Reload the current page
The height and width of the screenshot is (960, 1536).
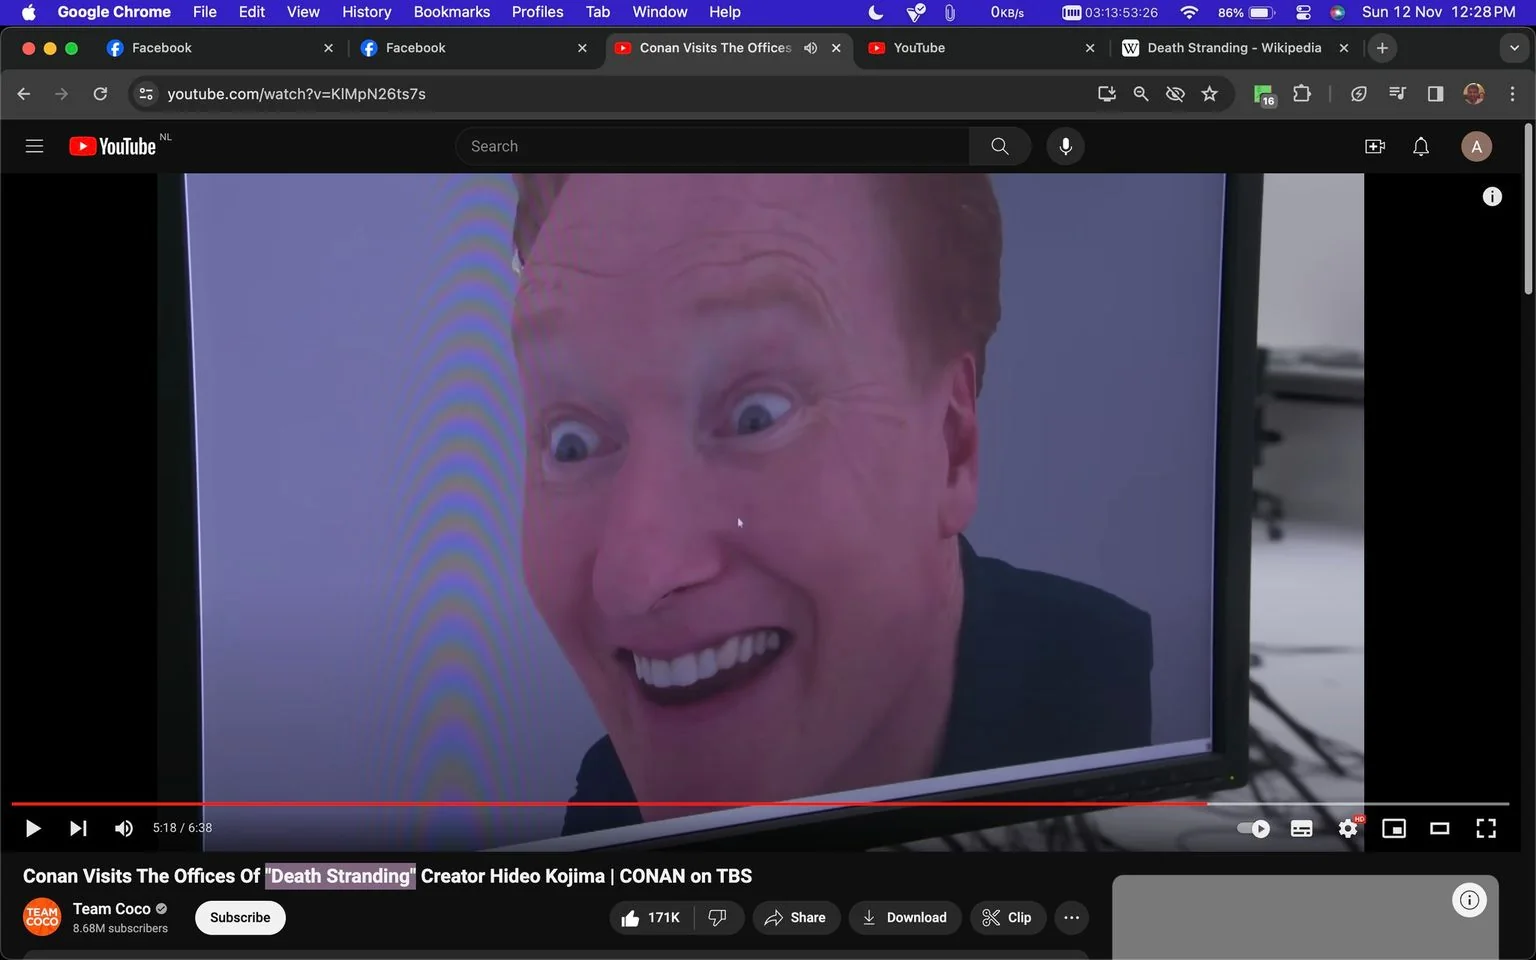tap(100, 94)
